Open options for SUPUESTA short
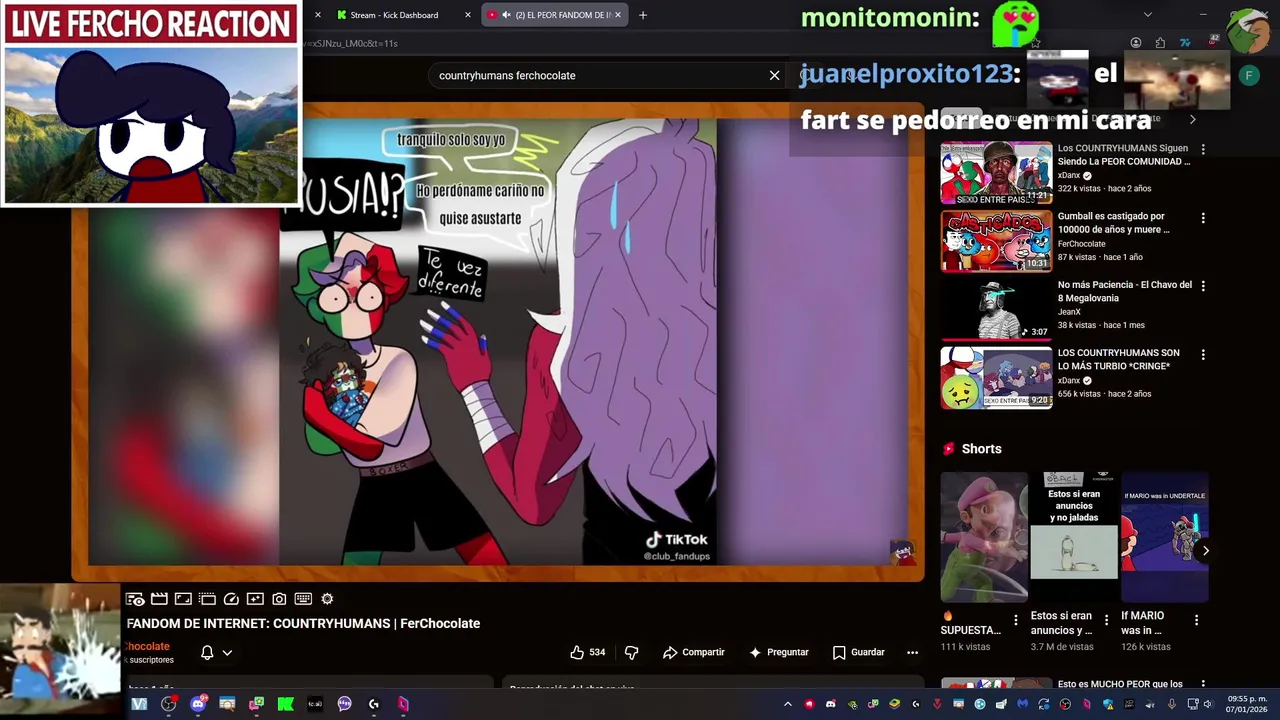This screenshot has width=1280, height=720. 1016,621
